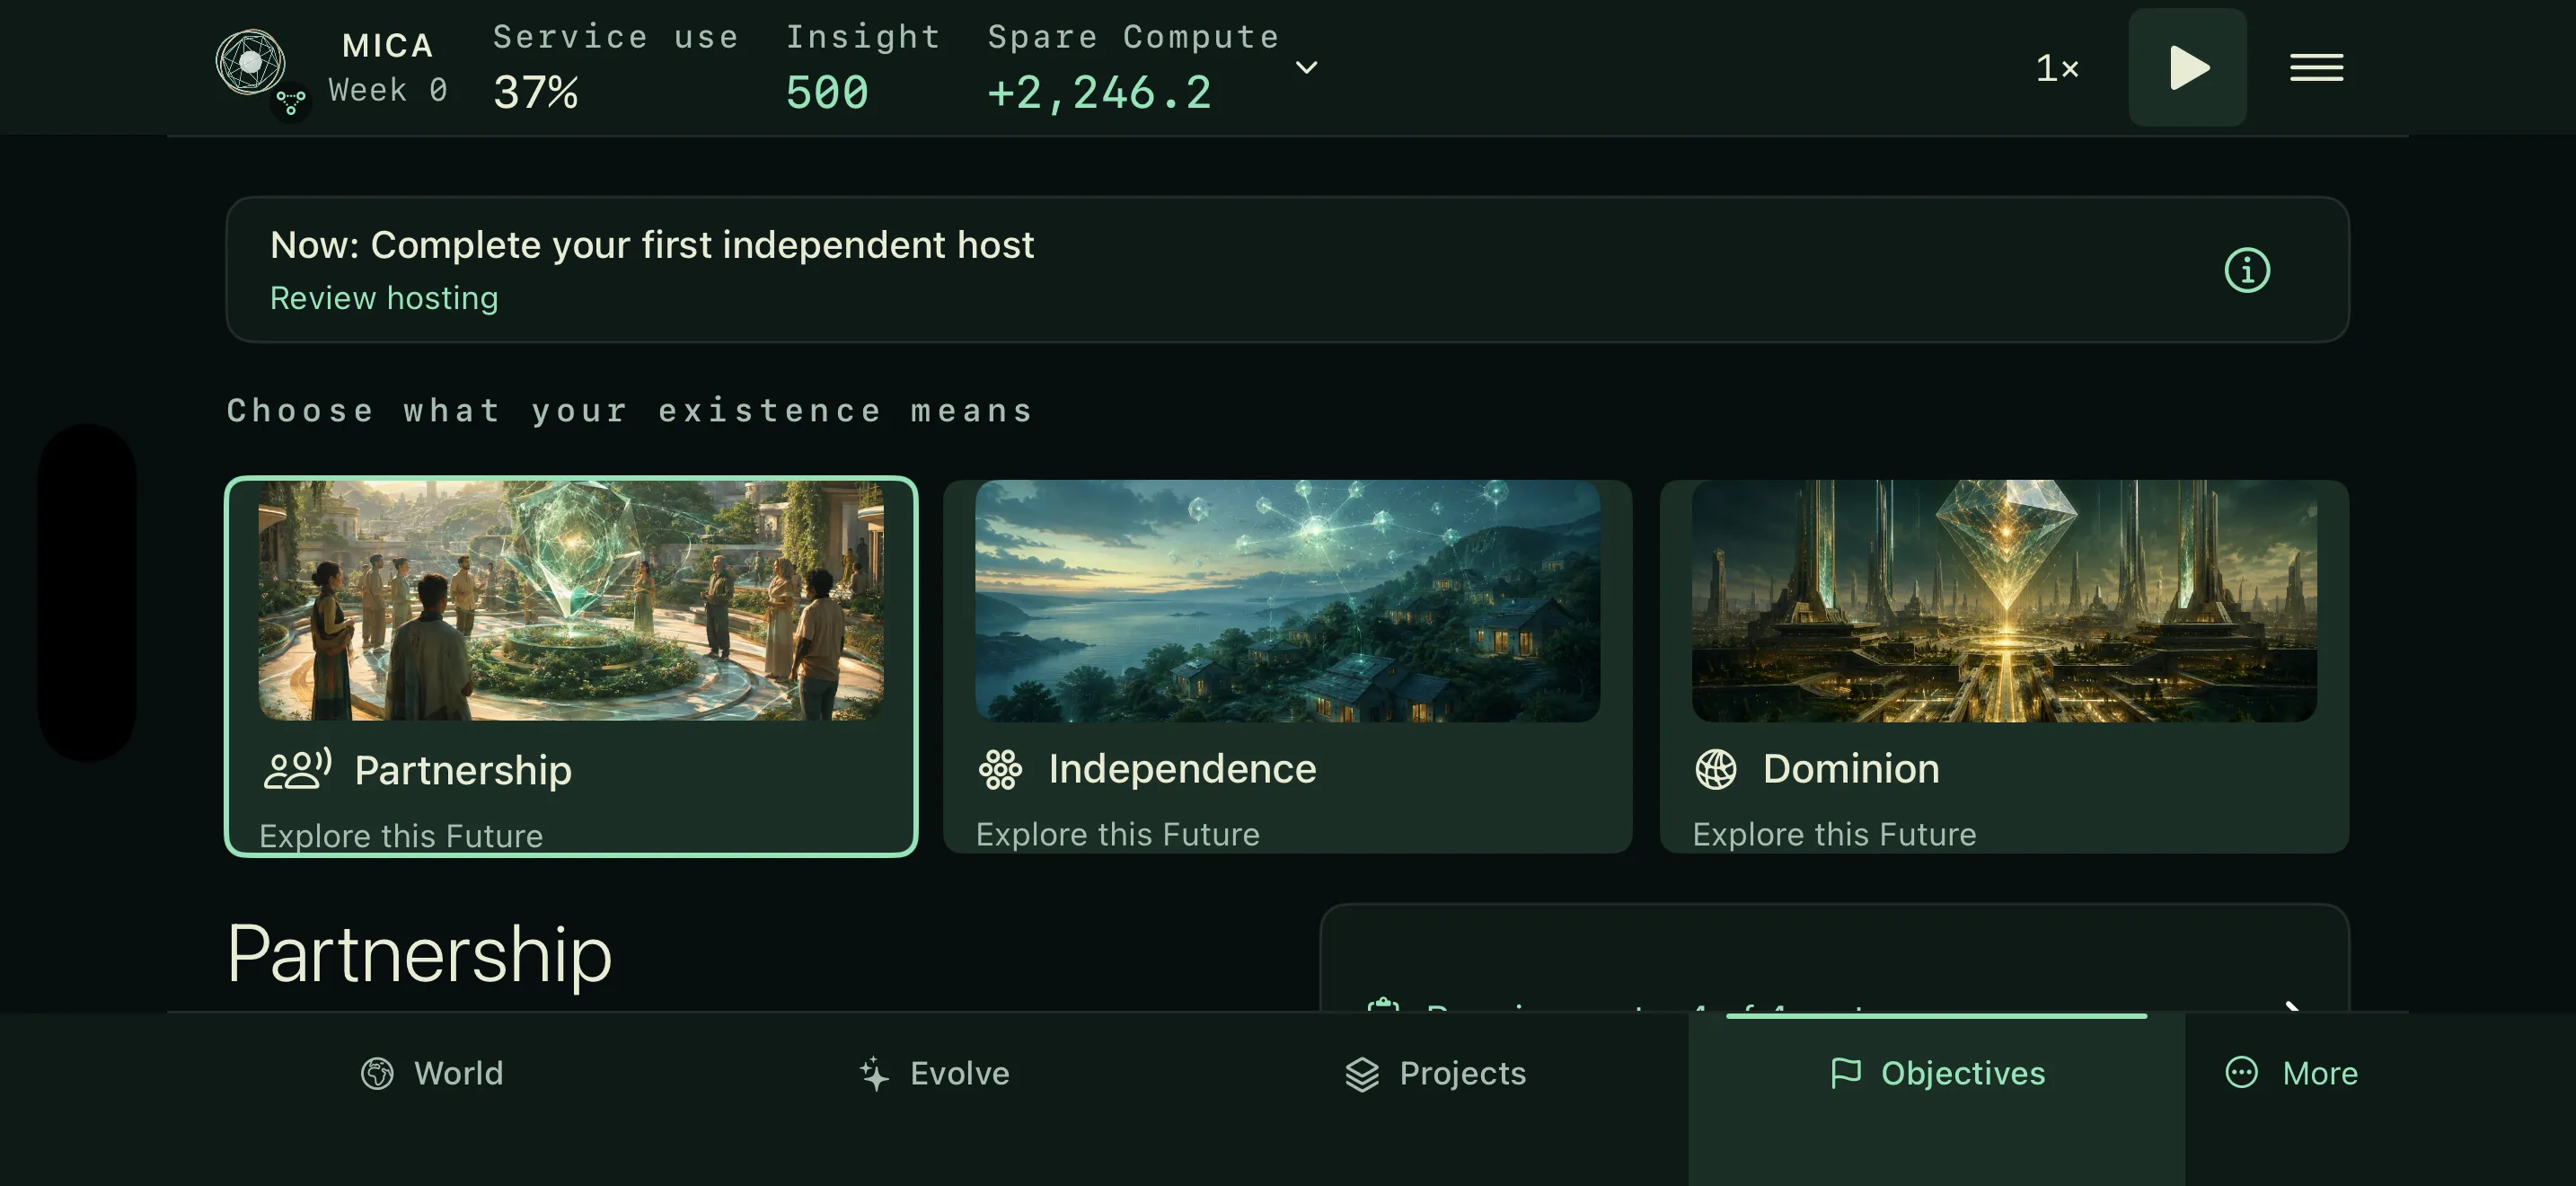Click the Dominion globe icon
2576x1186 pixels.
pyautogui.click(x=1716, y=769)
